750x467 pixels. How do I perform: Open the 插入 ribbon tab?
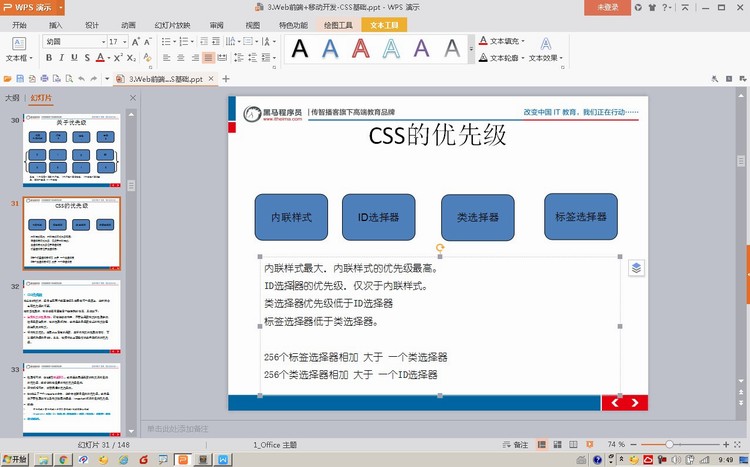click(56, 25)
